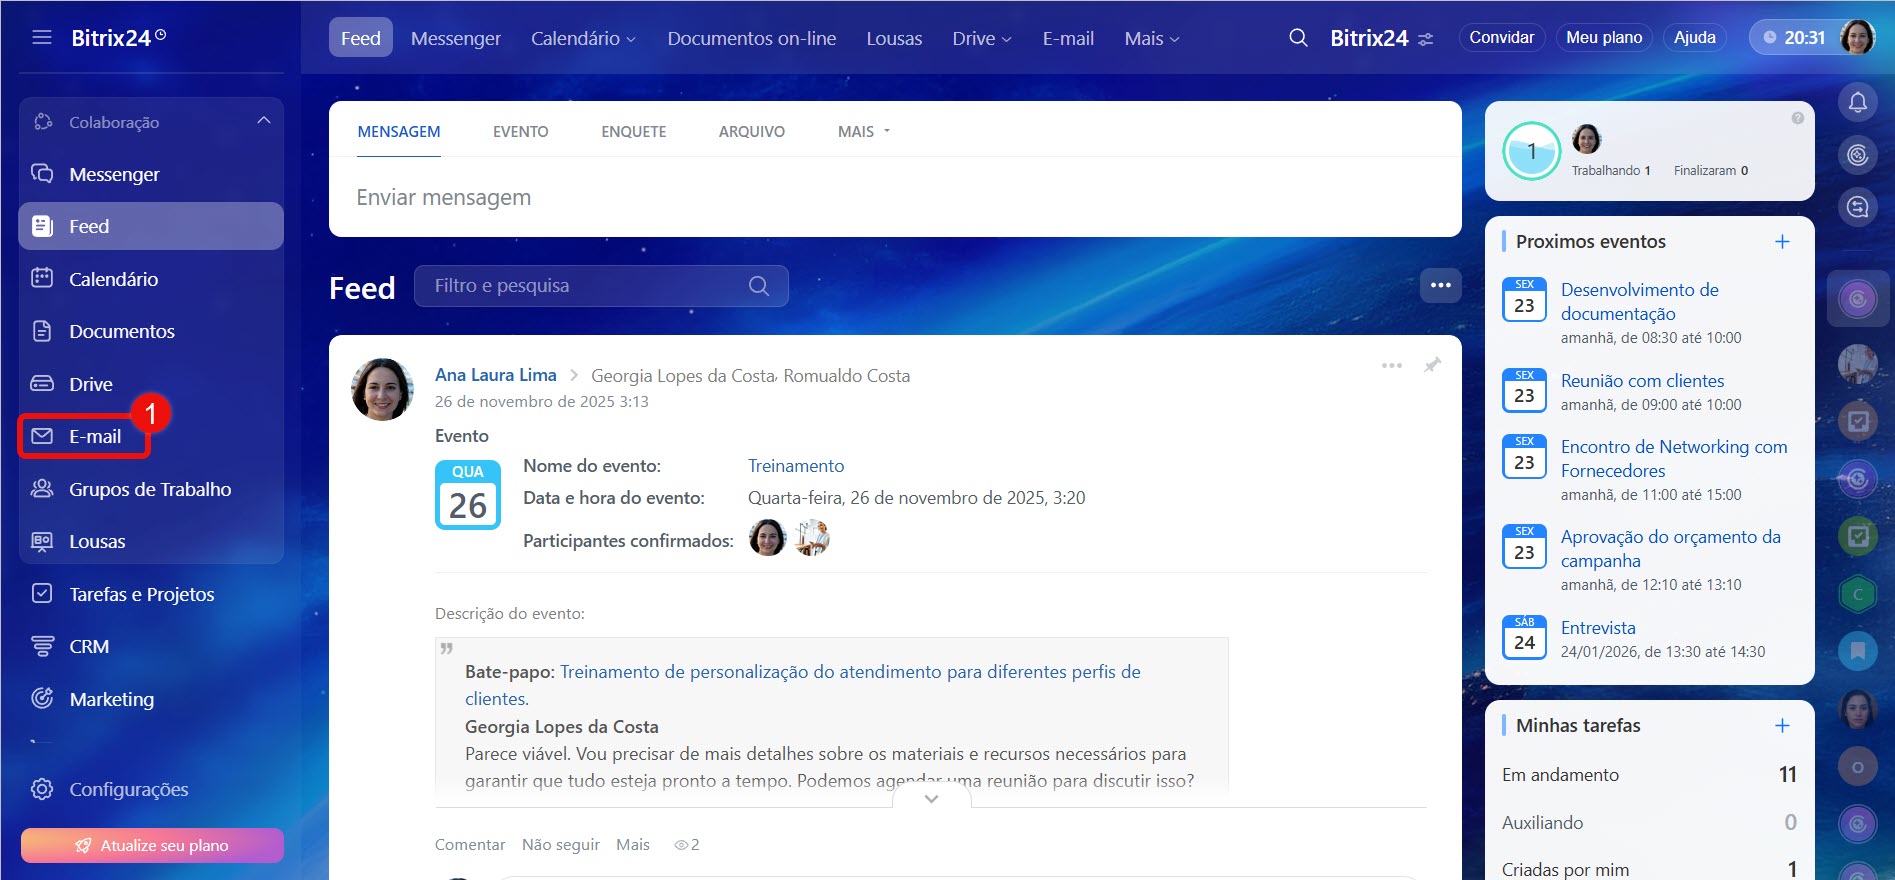Switch to the EVENTO tab
The image size is (1895, 880).
520,131
